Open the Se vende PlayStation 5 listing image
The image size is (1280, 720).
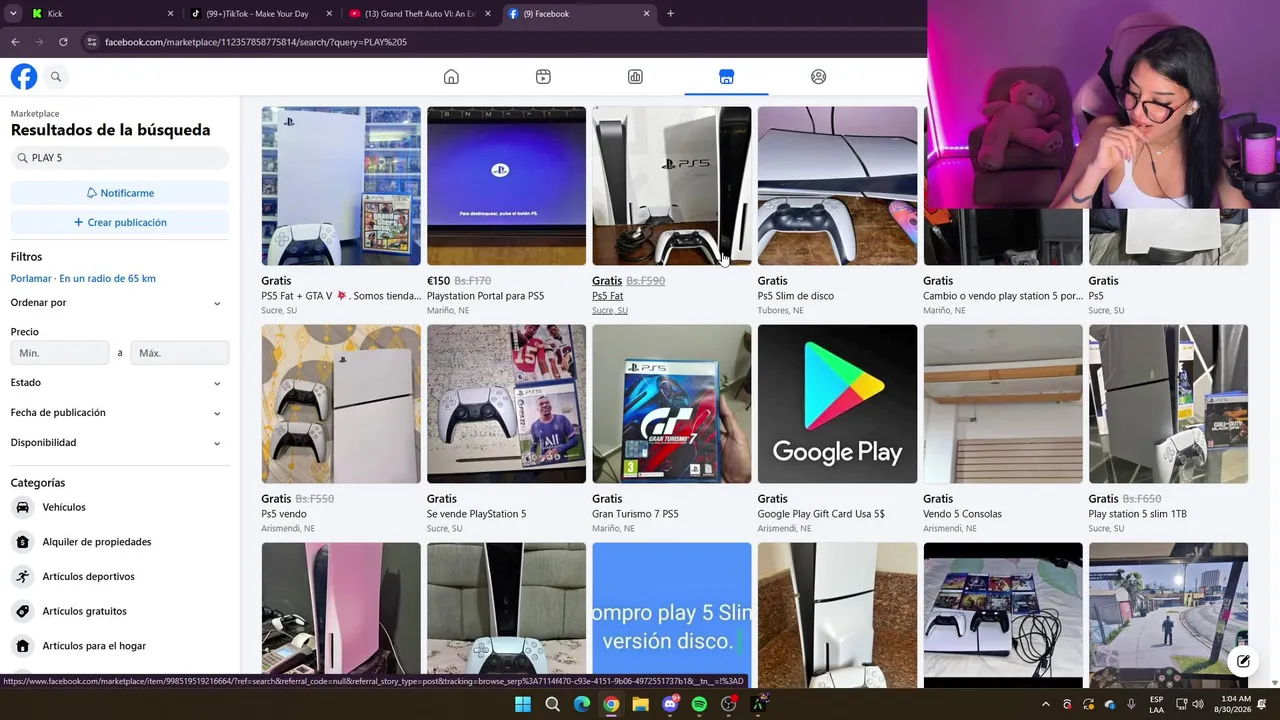click(506, 404)
